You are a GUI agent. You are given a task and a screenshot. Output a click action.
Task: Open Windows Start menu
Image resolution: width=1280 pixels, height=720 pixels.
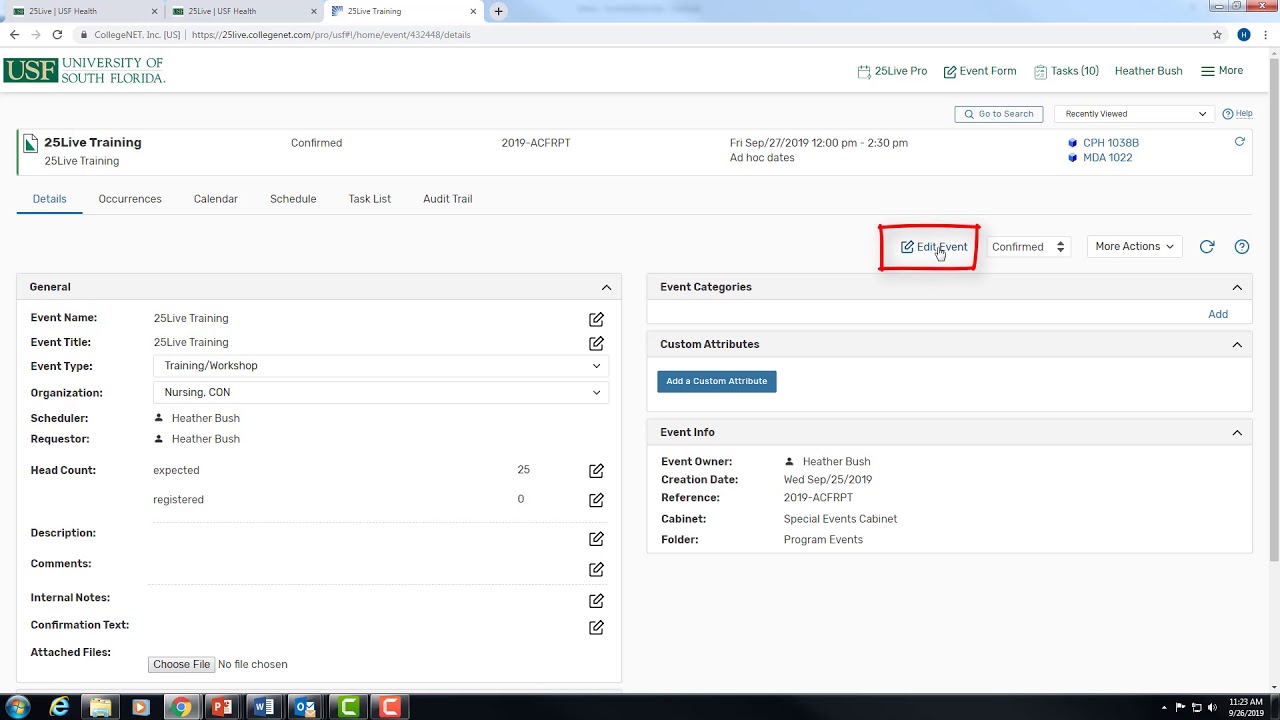pyautogui.click(x=19, y=707)
